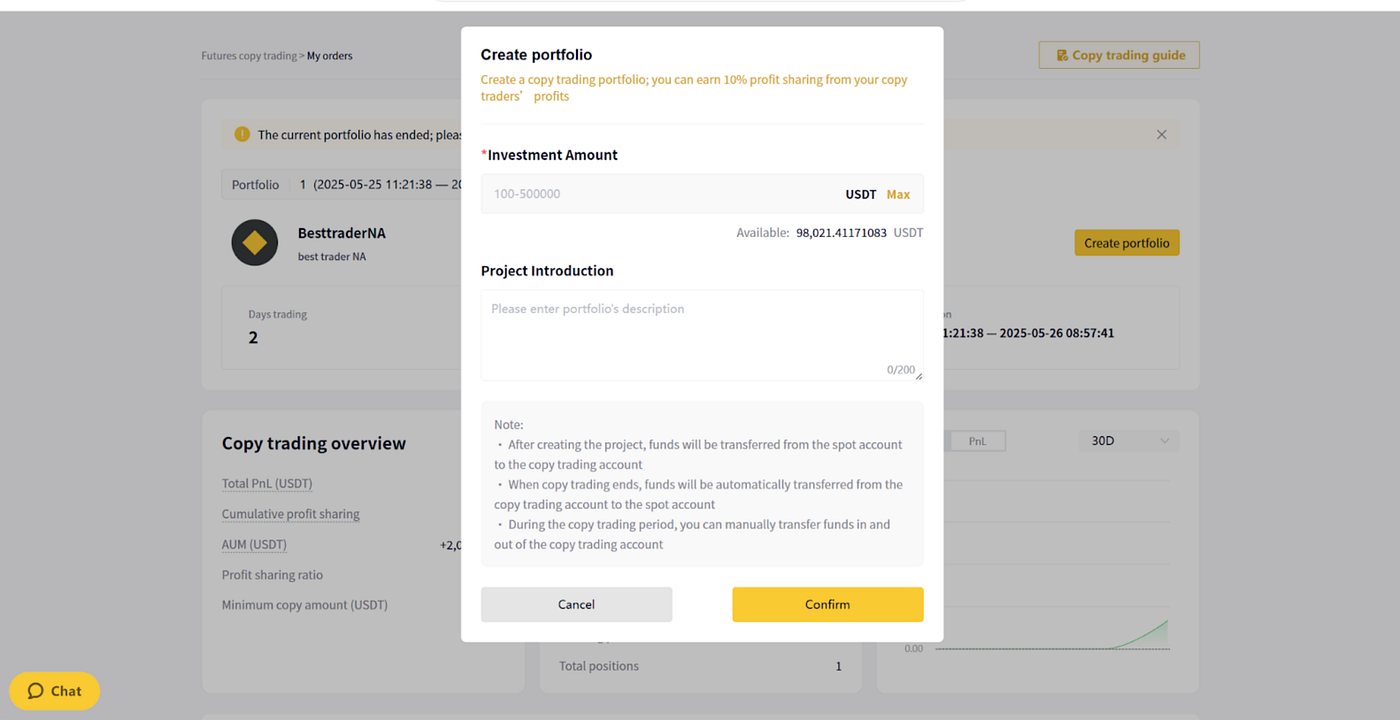The width and height of the screenshot is (1400, 720).
Task: Click the BesttraderNA avatar icon
Action: (x=255, y=243)
